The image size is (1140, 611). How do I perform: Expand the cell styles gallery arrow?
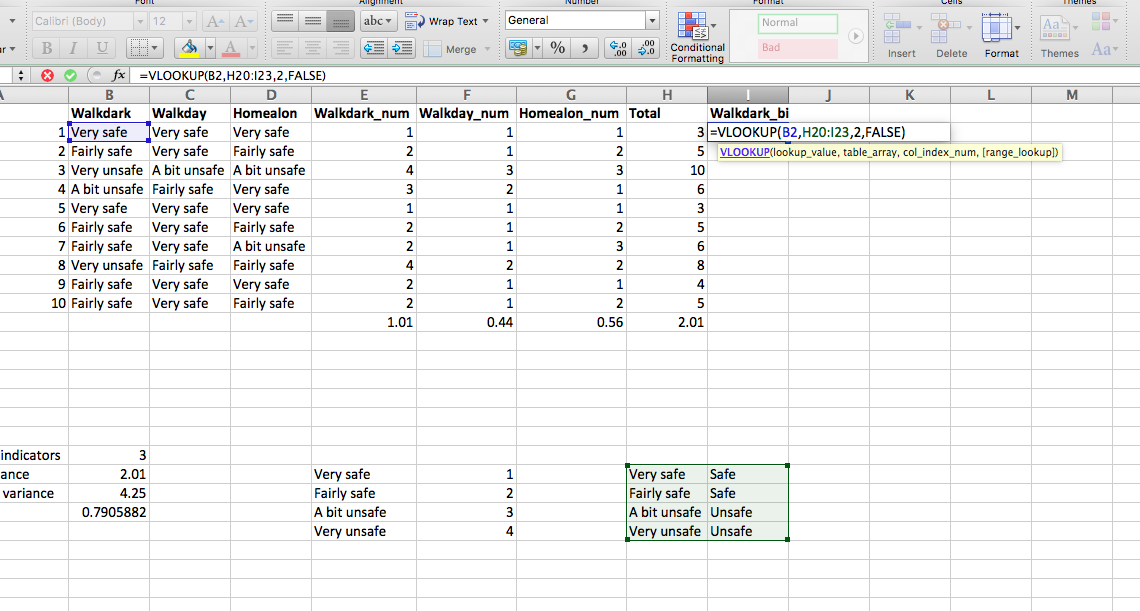855,36
